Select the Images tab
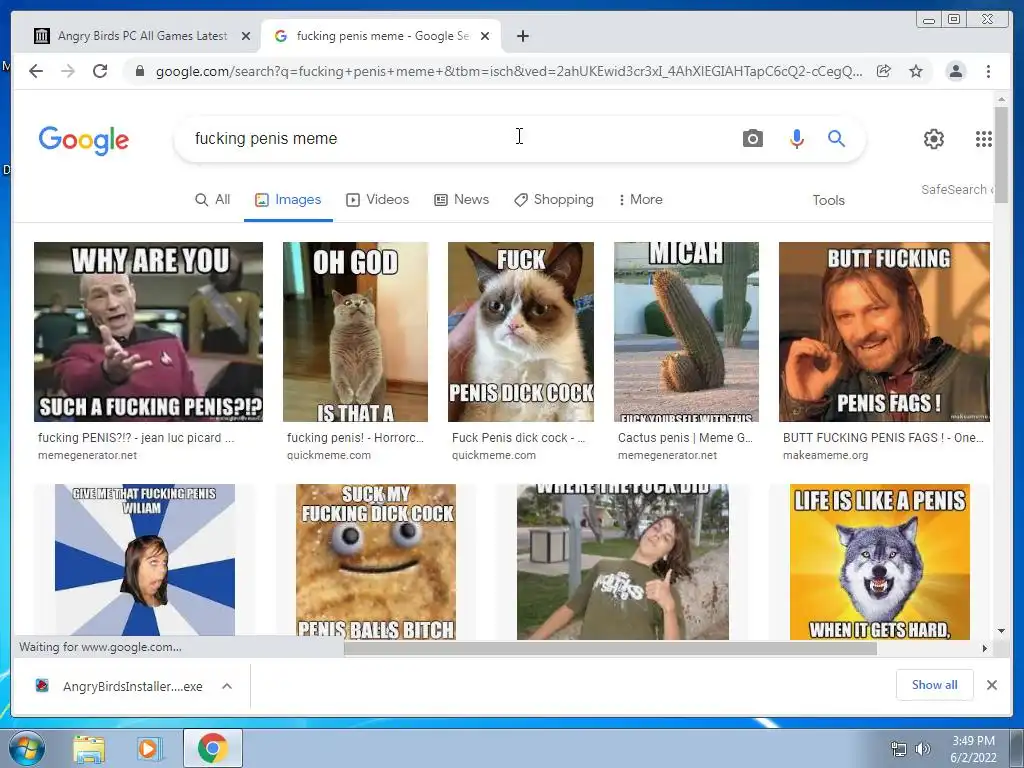 [x=288, y=200]
